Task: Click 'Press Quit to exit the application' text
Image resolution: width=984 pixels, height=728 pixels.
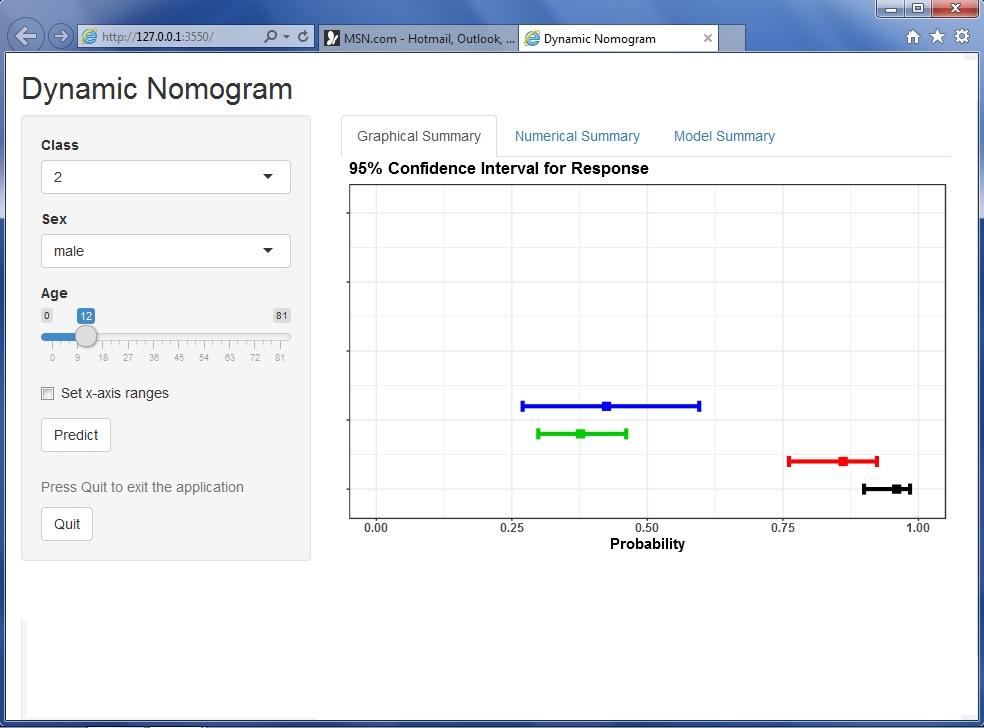Action: [142, 488]
